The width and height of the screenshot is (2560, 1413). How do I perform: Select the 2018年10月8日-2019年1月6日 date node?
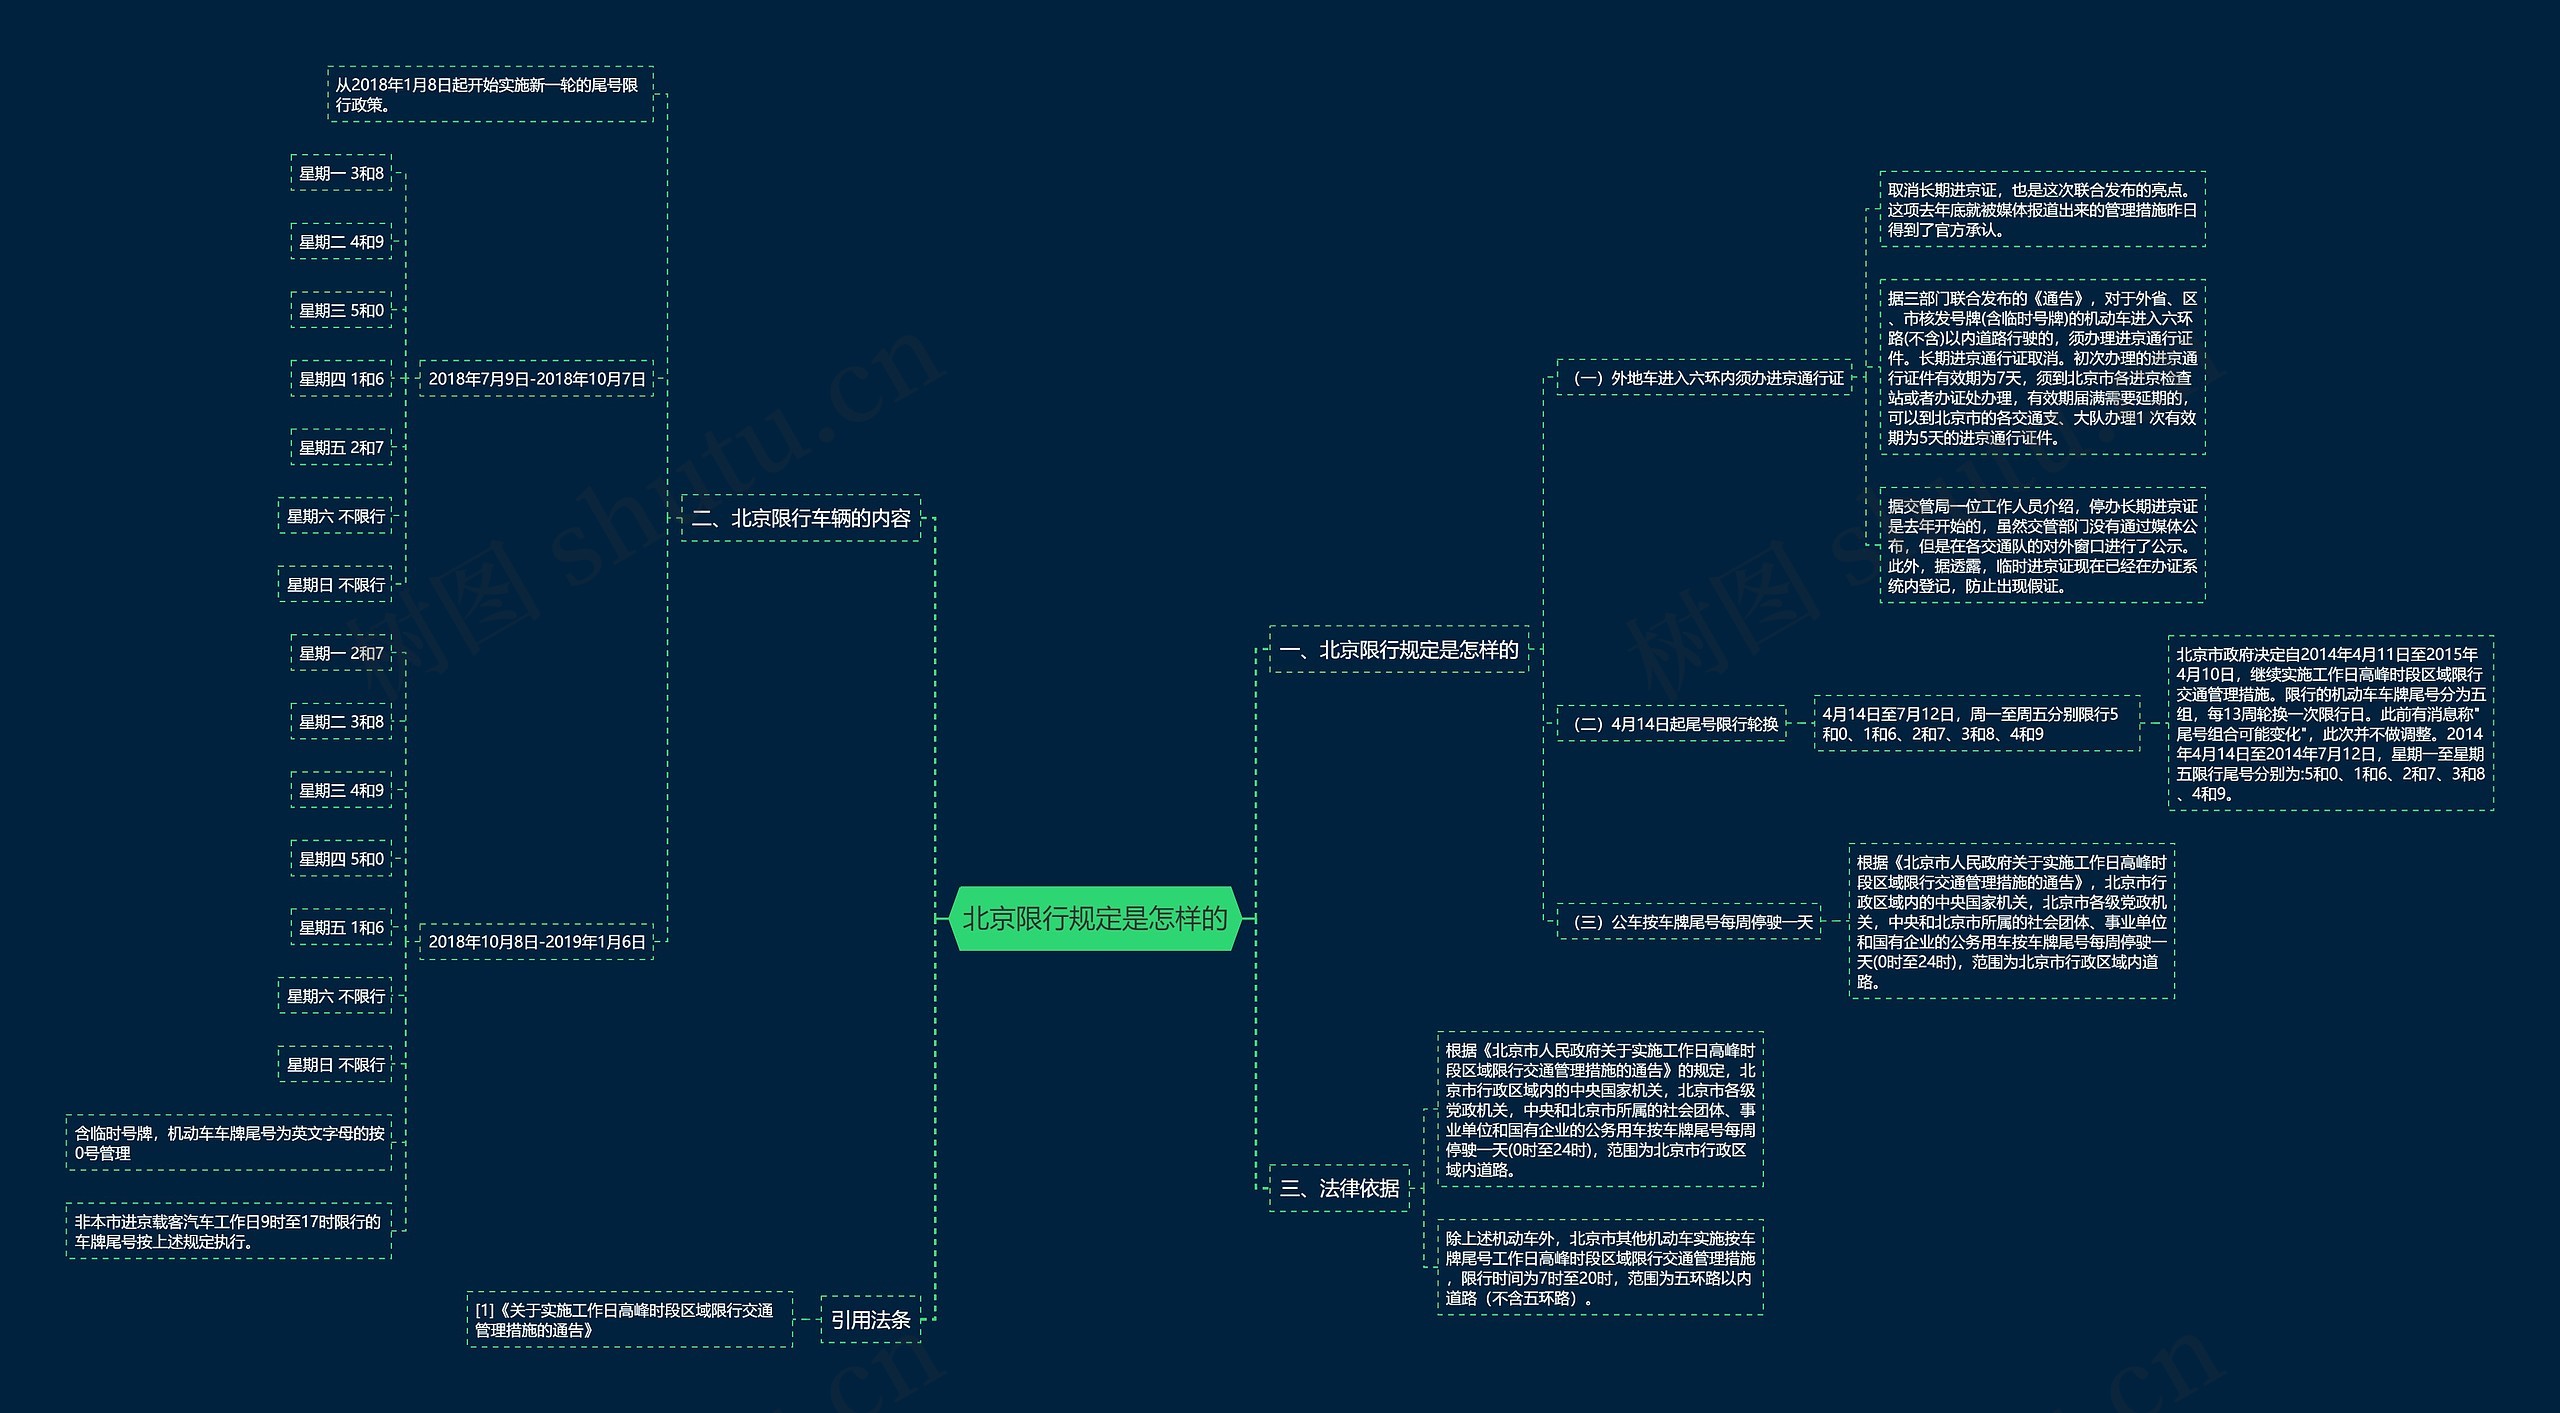click(x=536, y=942)
